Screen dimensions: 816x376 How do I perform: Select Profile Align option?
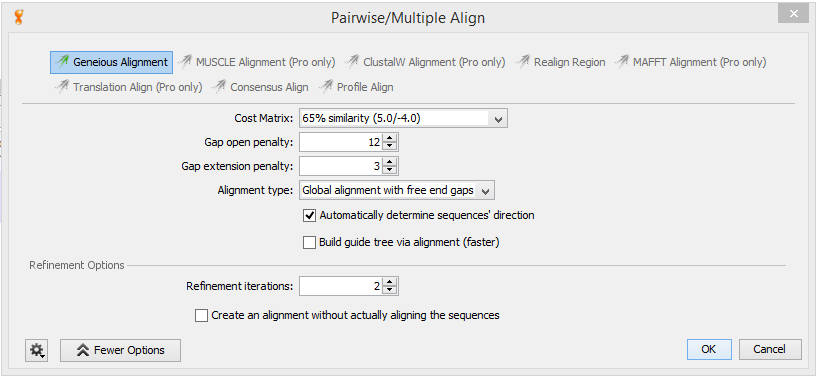point(356,87)
